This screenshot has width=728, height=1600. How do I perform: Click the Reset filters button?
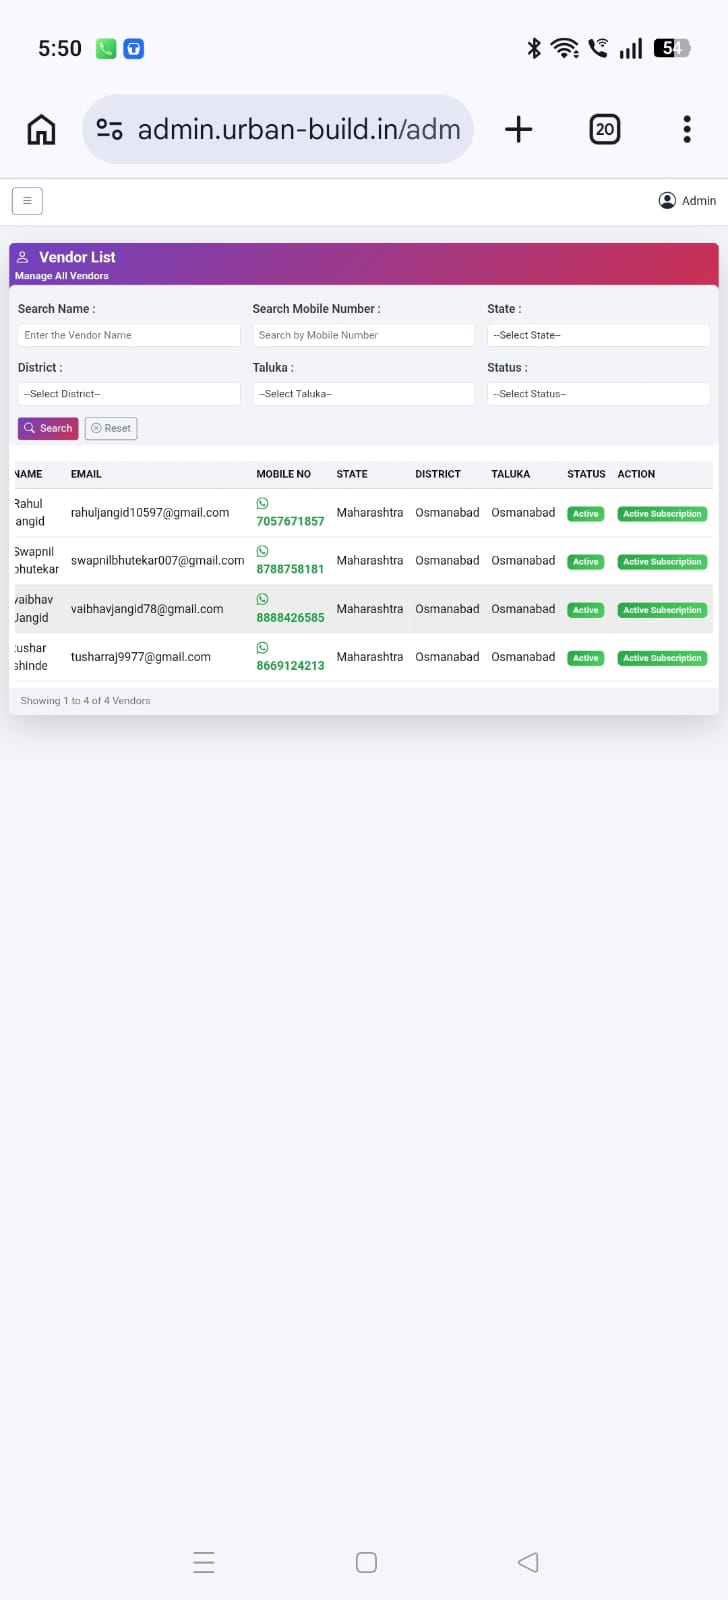[x=111, y=428]
